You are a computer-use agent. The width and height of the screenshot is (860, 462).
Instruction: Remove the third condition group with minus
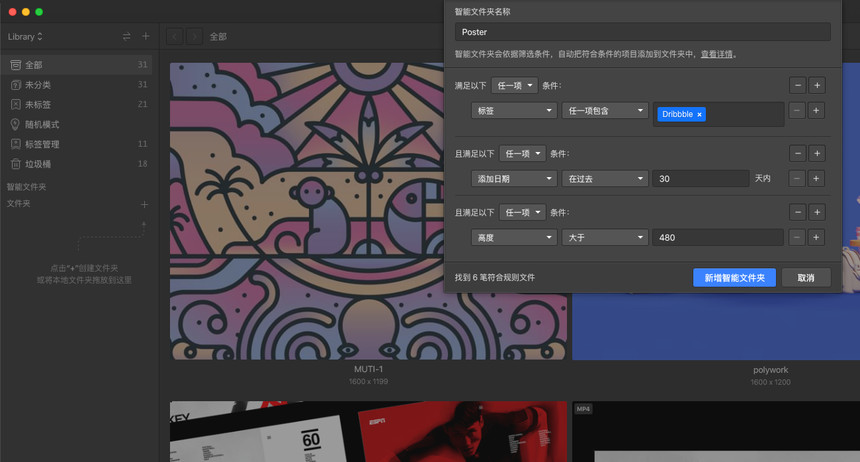coord(798,212)
